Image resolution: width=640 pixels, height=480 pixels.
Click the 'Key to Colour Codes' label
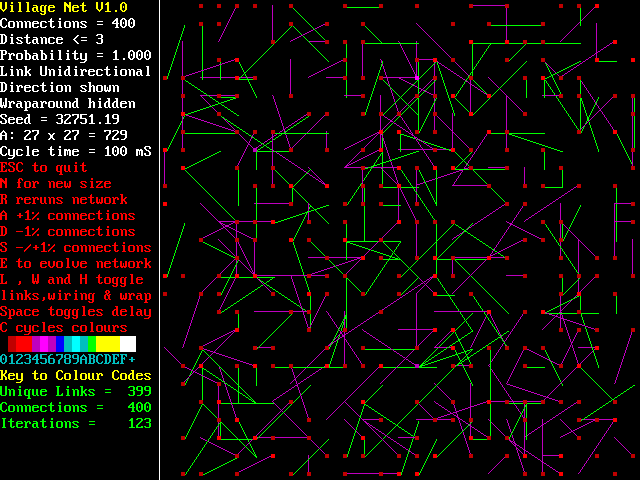tap(76, 376)
